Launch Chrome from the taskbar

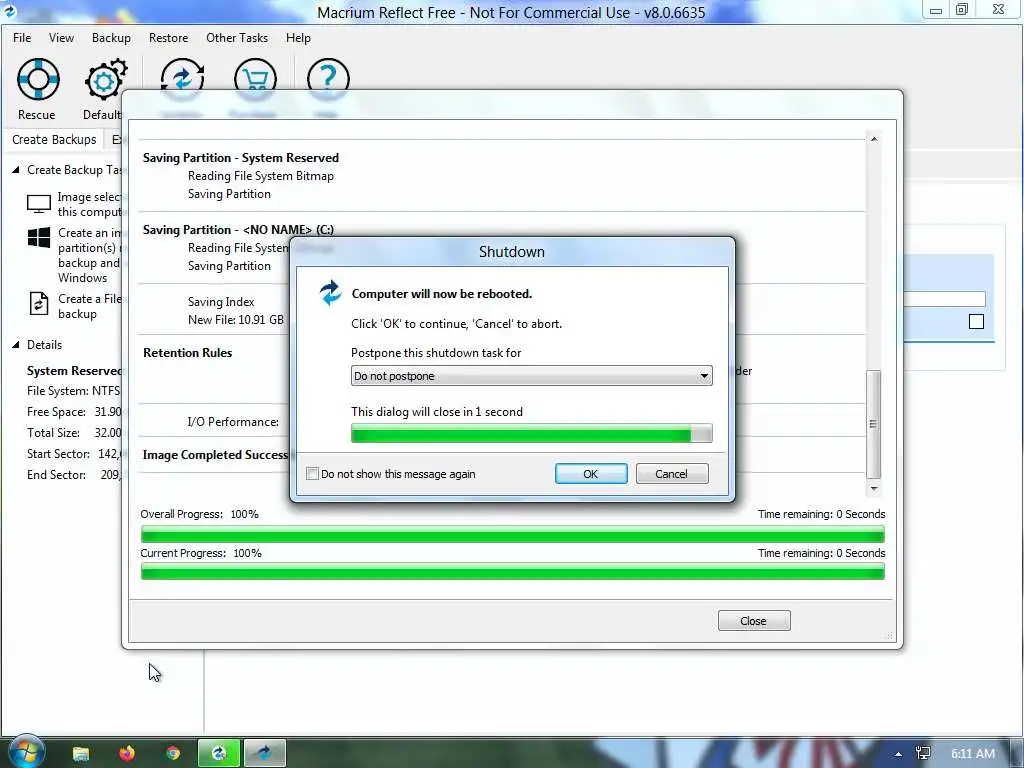pyautogui.click(x=172, y=753)
